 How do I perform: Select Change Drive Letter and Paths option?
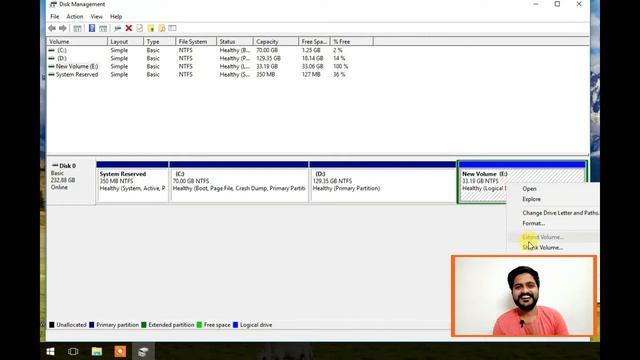(560, 213)
